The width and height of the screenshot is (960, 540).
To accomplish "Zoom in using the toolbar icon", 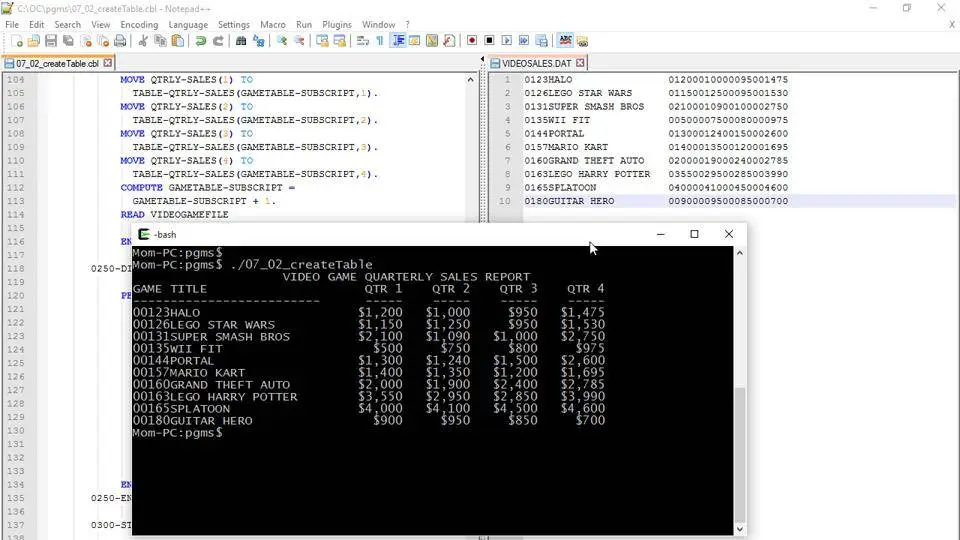I will click(x=282, y=41).
